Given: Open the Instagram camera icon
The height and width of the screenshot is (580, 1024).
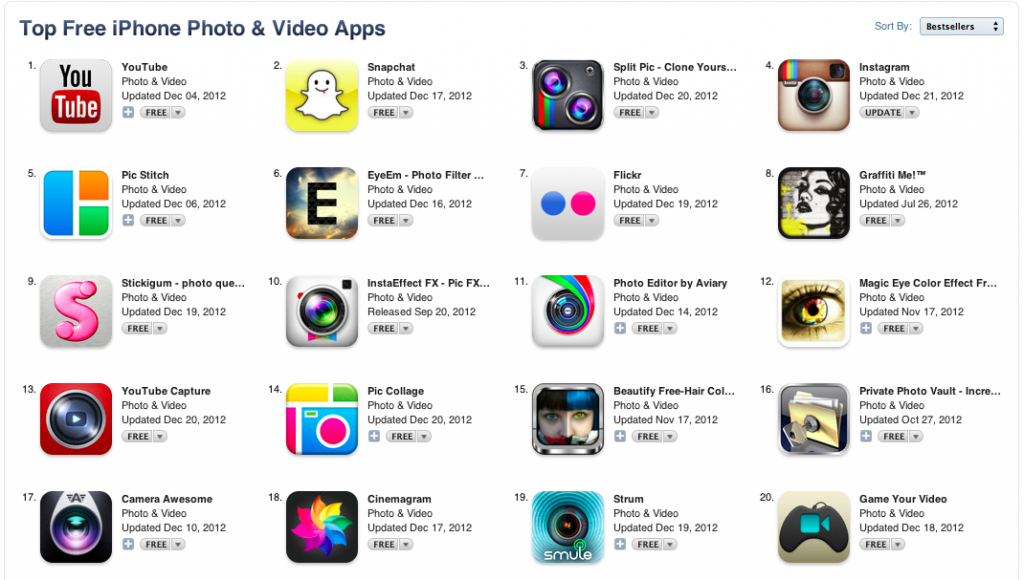Looking at the screenshot, I should pos(814,95).
